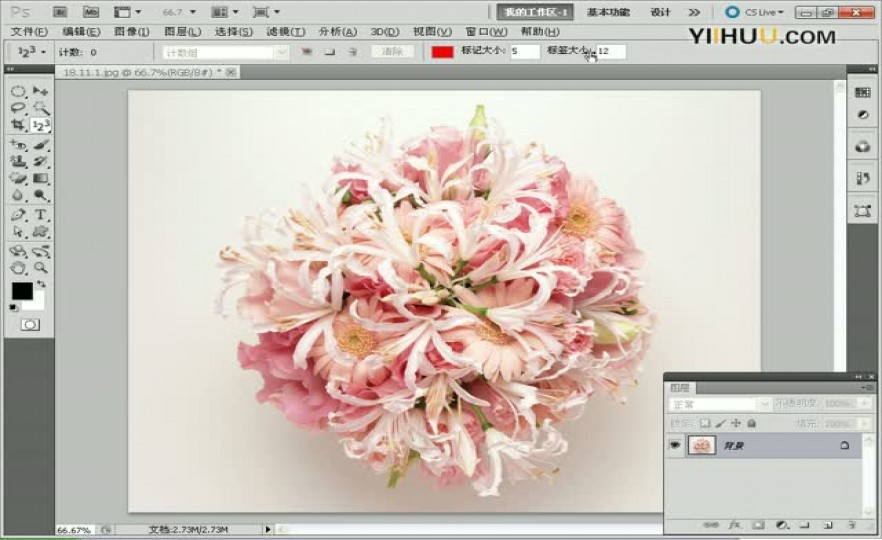Select the Hand tool
The image size is (882, 540).
pyautogui.click(x=19, y=268)
